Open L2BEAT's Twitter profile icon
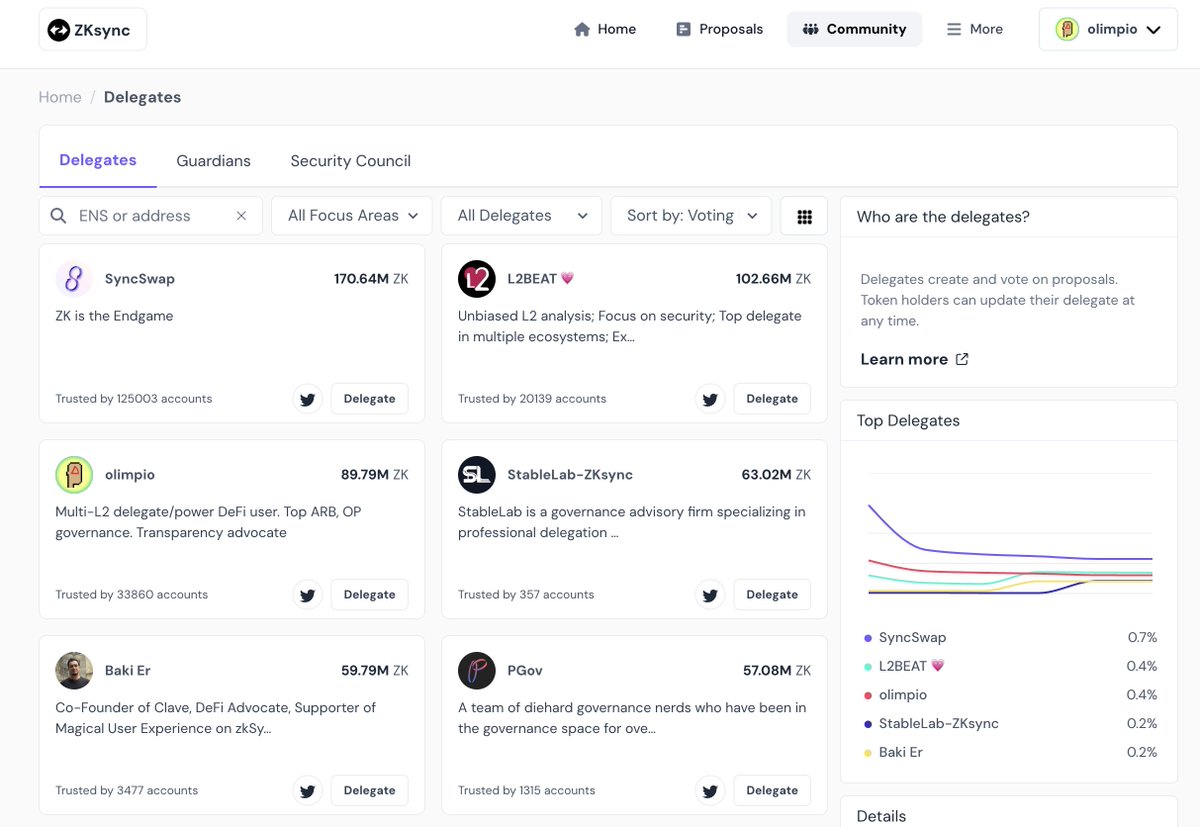The image size is (1200, 827). [x=710, y=399]
